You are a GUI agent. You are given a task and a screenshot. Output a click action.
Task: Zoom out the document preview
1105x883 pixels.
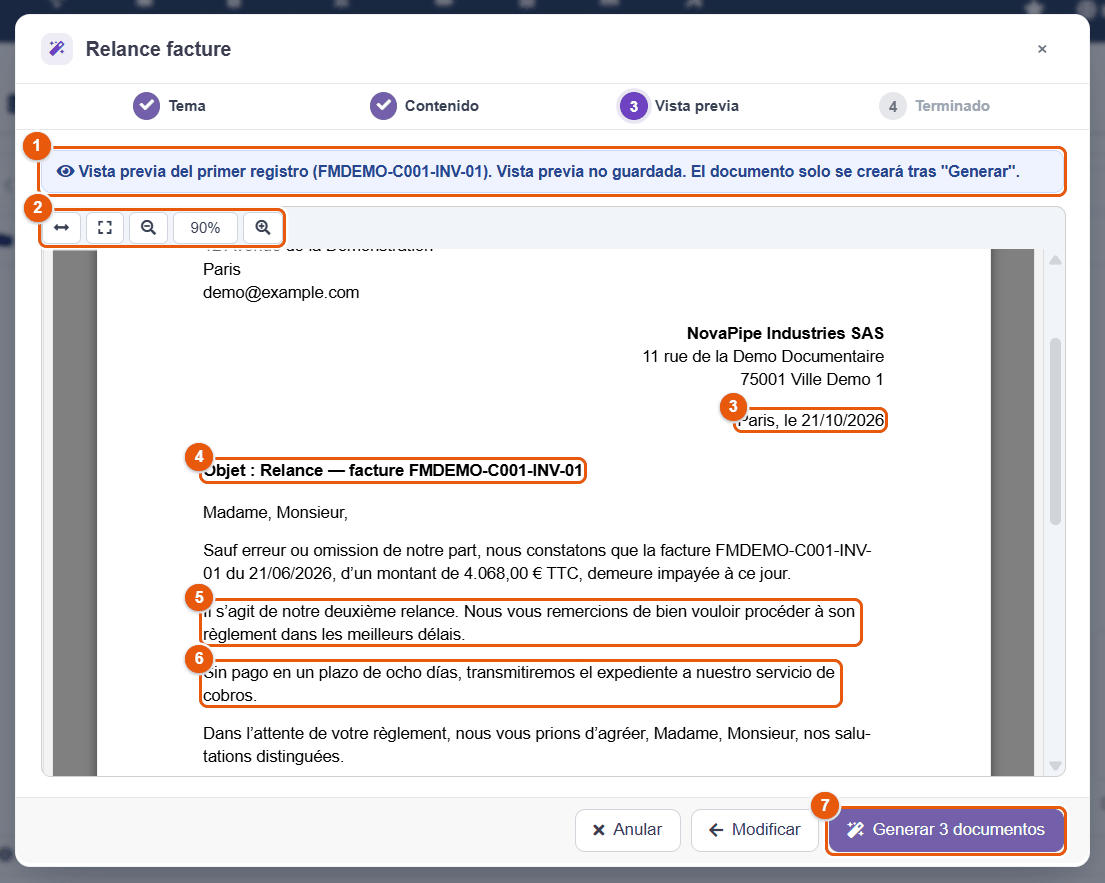tap(148, 228)
